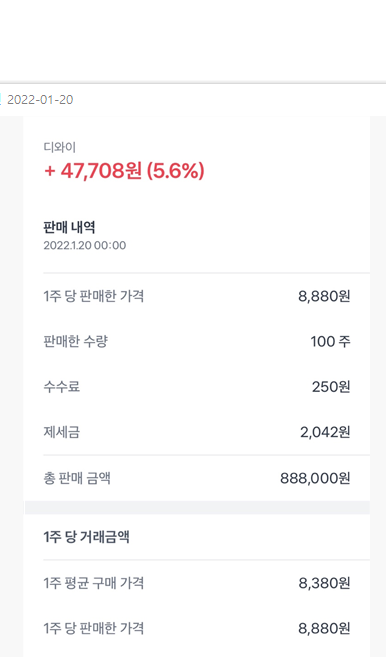Click the 250원 fee amount
Viewport: 386px width, 657px height.
[x=331, y=387]
